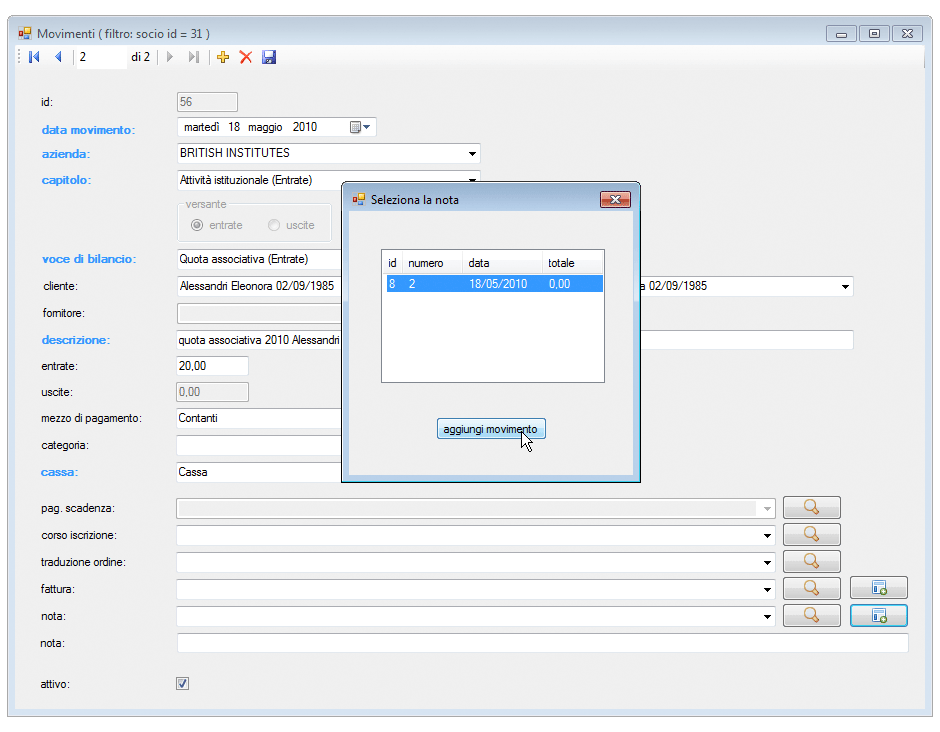This screenshot has height=732, width=940.
Task: Create new fattura with add-table button
Action: (879, 588)
